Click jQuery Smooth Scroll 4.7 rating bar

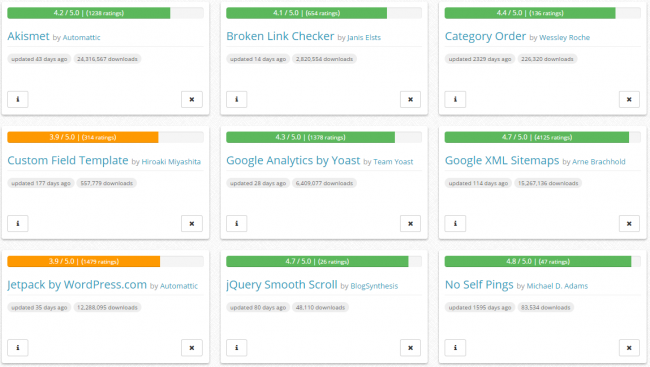(x=324, y=261)
